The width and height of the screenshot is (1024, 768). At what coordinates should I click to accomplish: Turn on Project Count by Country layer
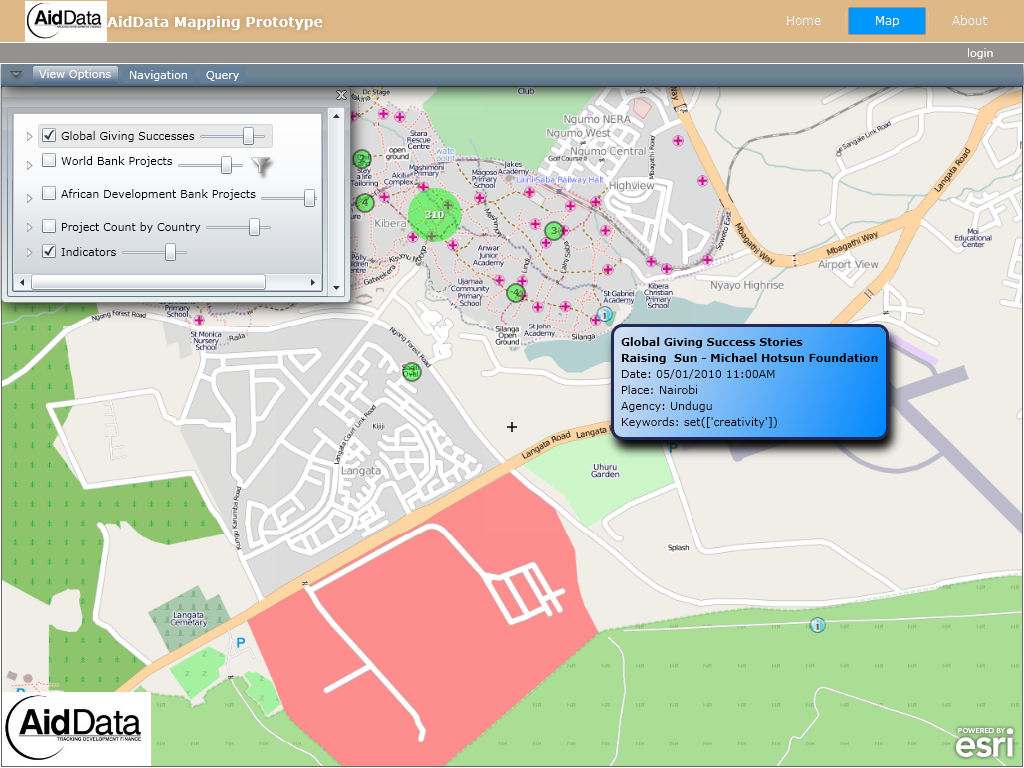(49, 226)
